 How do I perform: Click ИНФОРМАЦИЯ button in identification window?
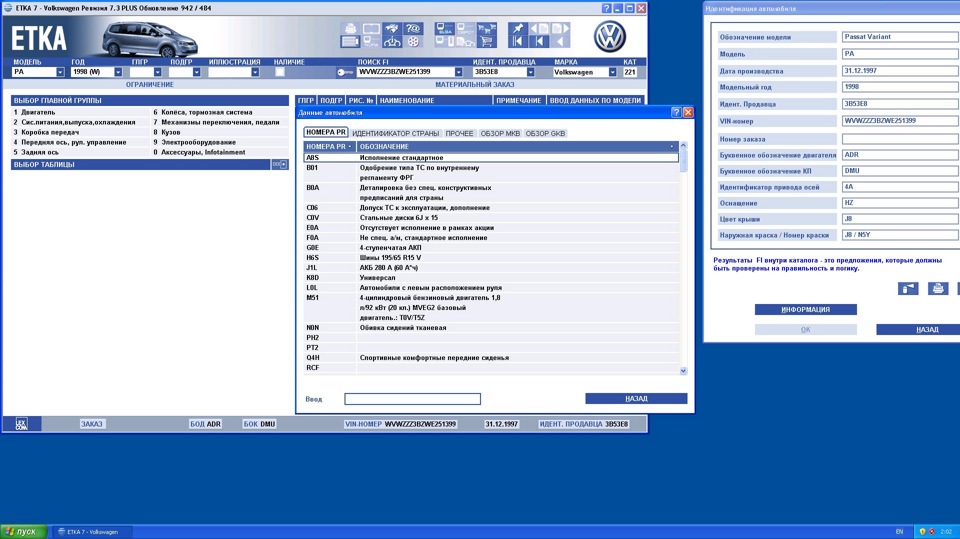(805, 309)
